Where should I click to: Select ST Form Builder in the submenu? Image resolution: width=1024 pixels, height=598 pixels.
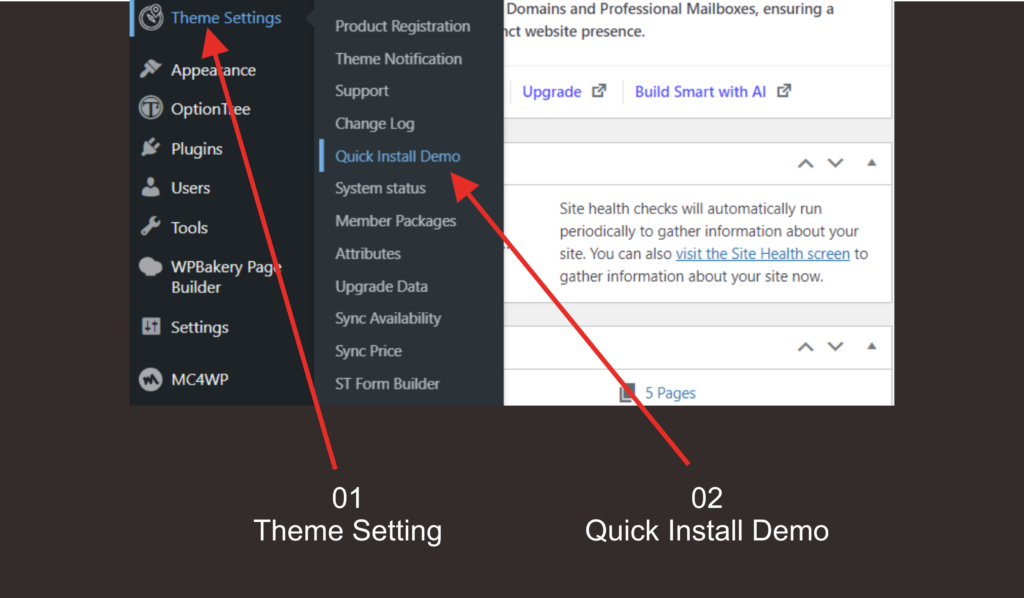388,383
